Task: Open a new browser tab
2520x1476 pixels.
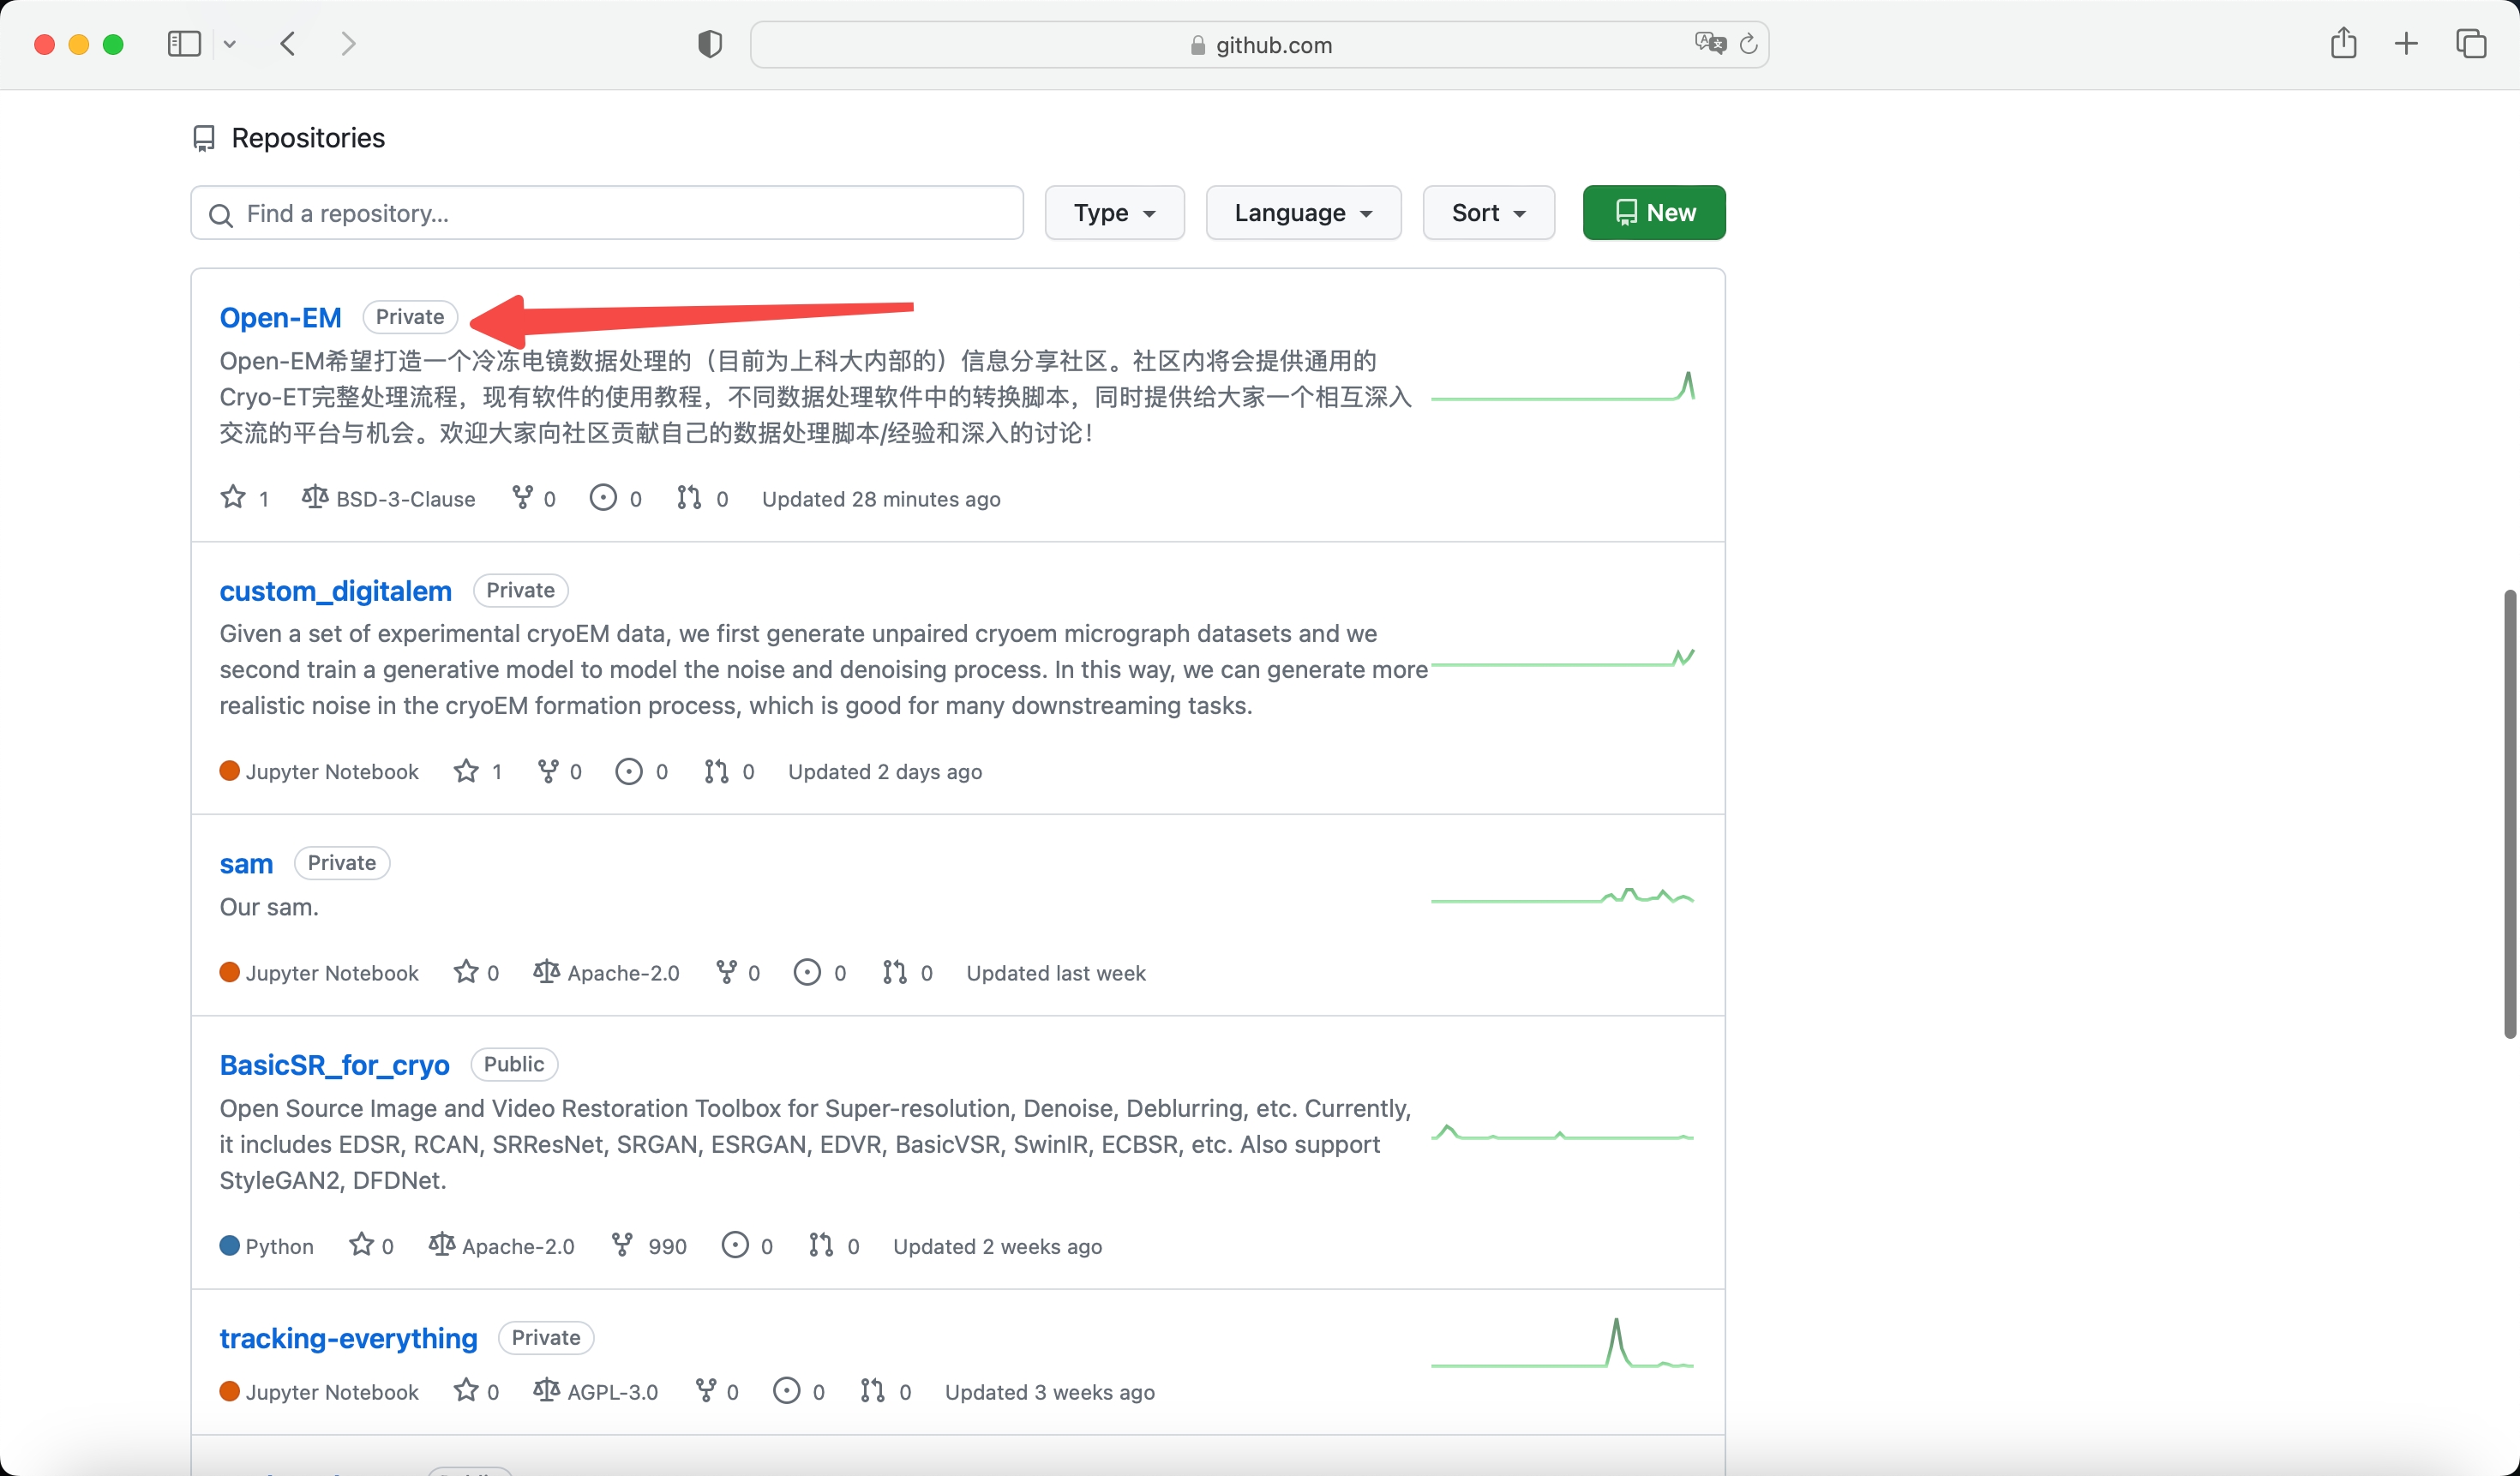Action: click(2406, 44)
